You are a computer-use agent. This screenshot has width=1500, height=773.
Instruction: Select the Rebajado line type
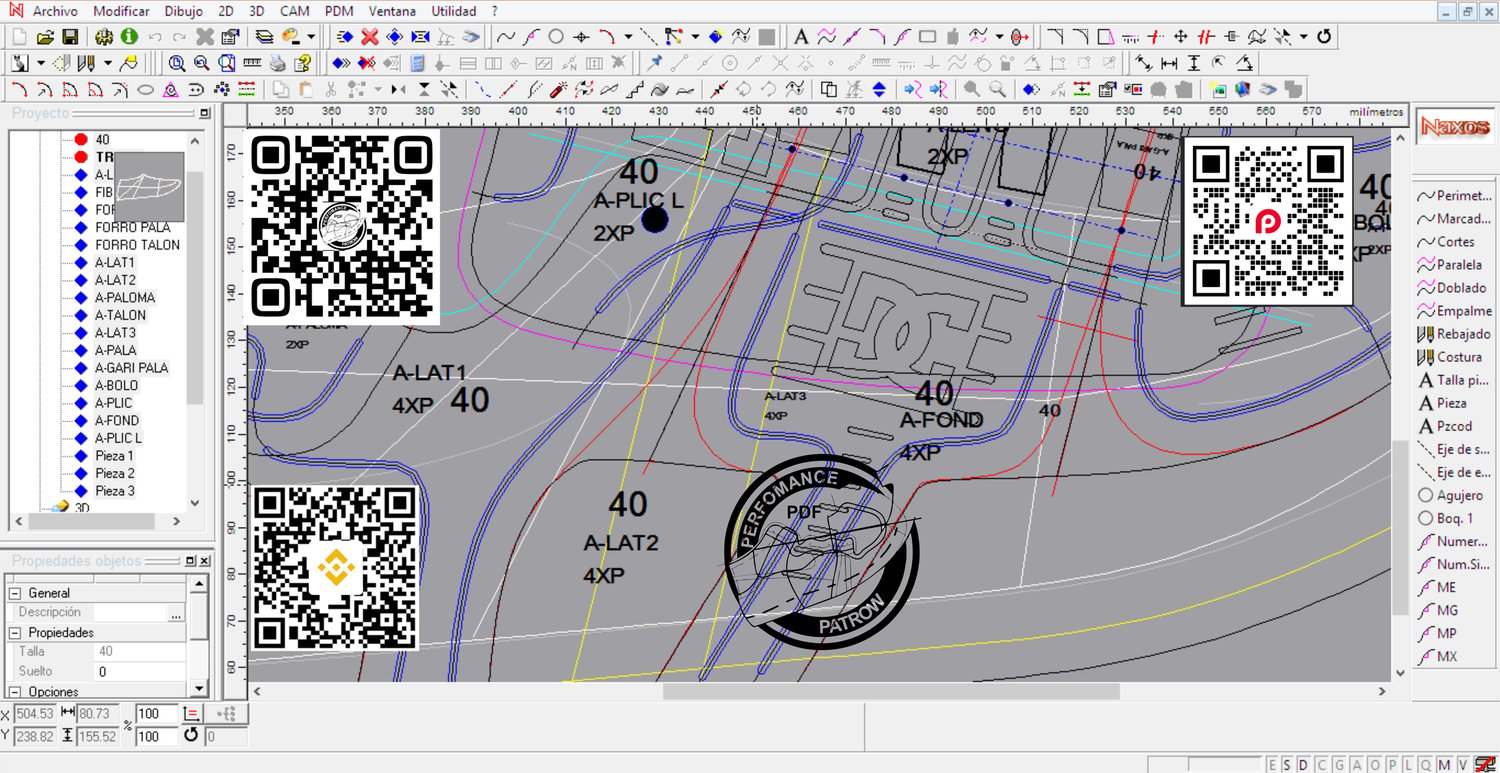(1455, 334)
